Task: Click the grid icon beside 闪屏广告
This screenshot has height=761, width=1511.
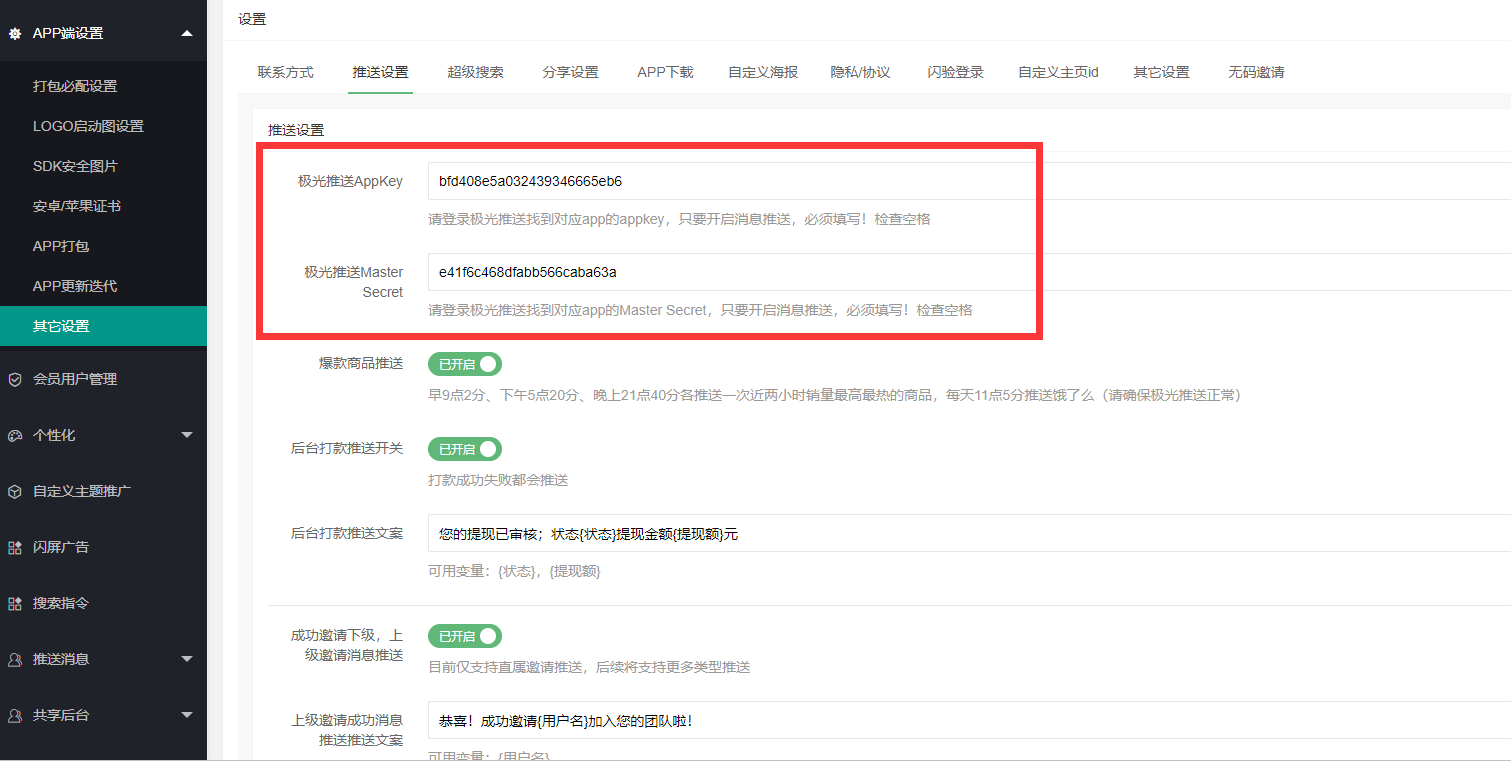Action: (14, 547)
